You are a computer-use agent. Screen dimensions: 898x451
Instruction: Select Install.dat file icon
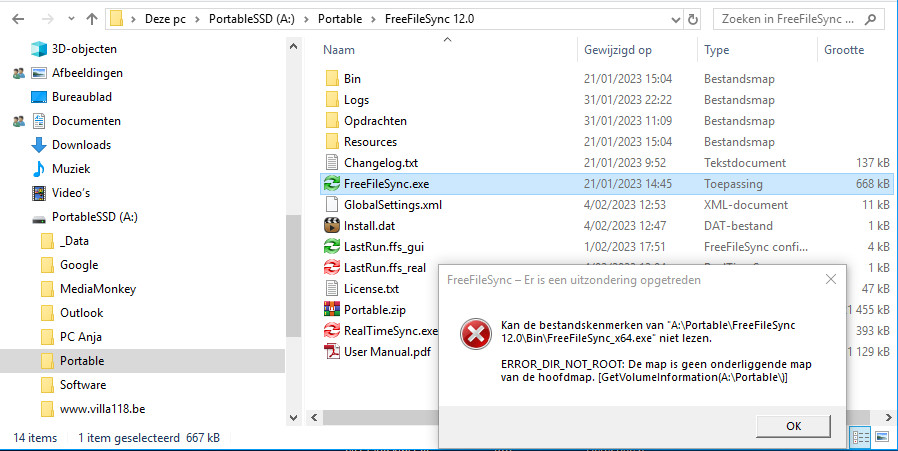332,226
